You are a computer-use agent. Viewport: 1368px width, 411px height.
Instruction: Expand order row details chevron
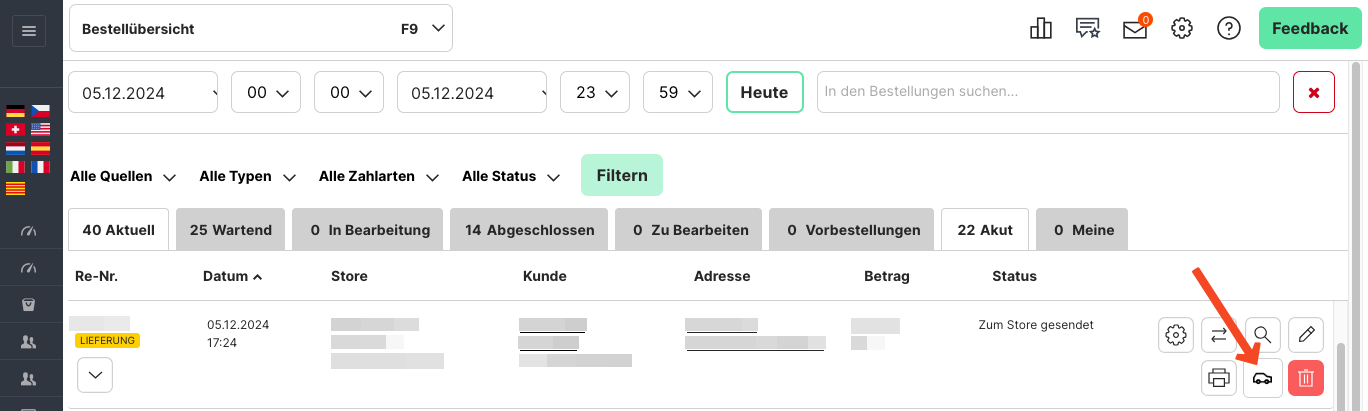[95, 374]
